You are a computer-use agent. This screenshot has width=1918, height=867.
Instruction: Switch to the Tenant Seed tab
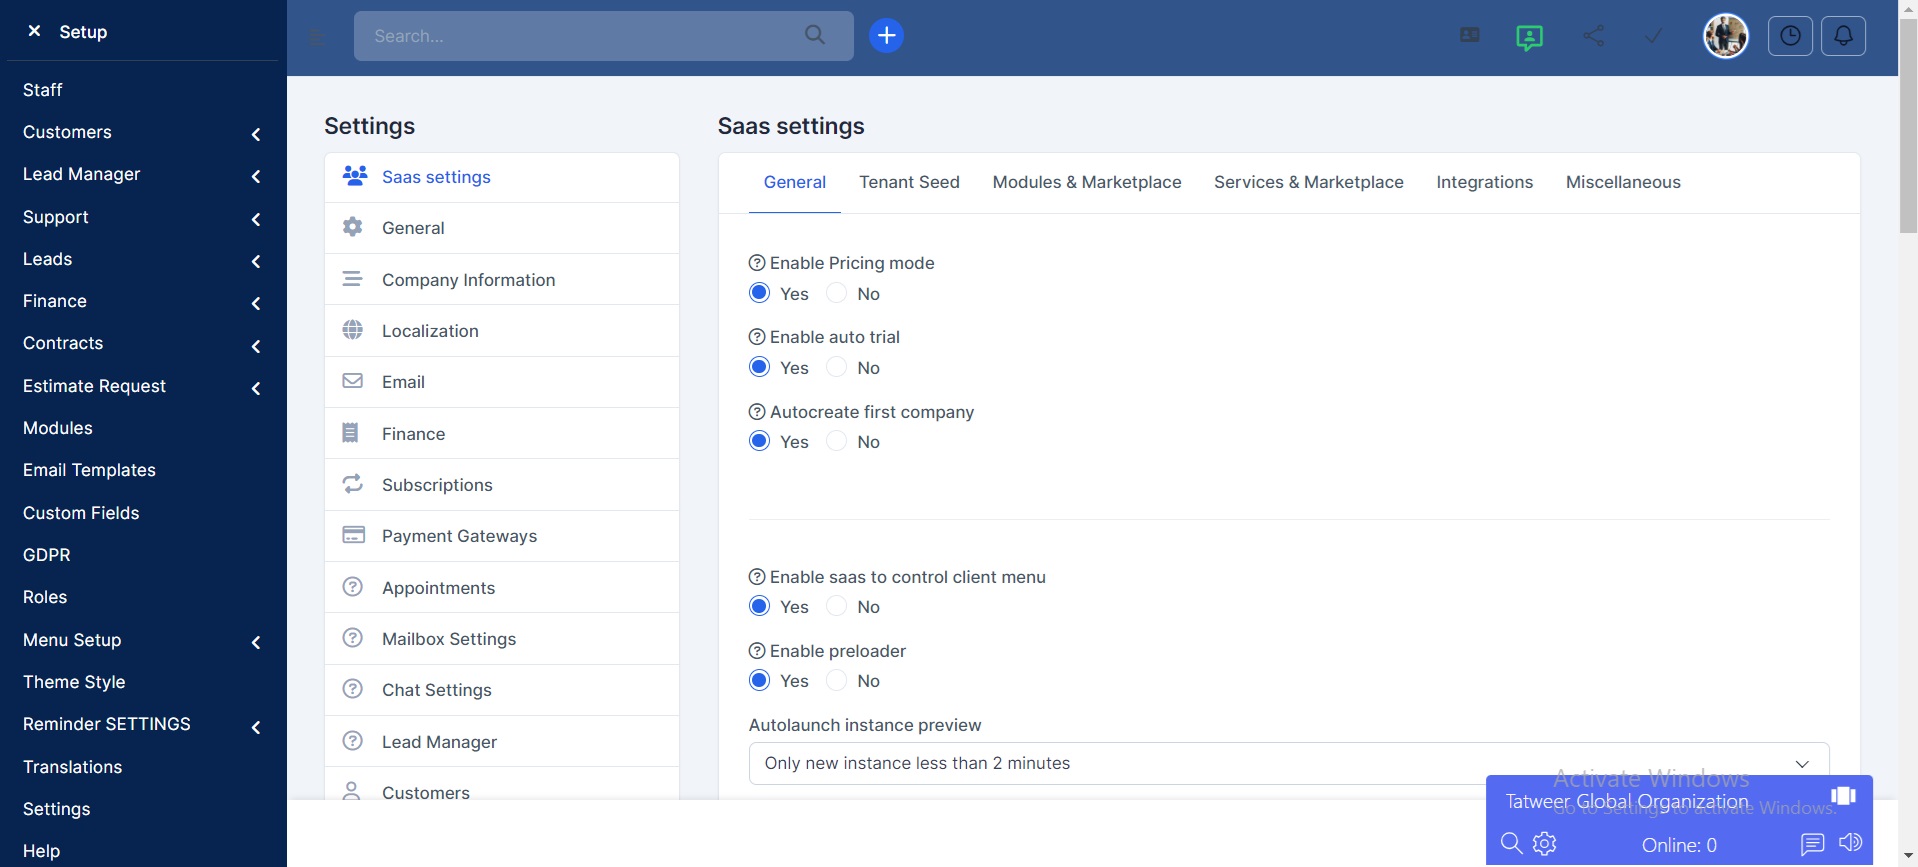909,182
